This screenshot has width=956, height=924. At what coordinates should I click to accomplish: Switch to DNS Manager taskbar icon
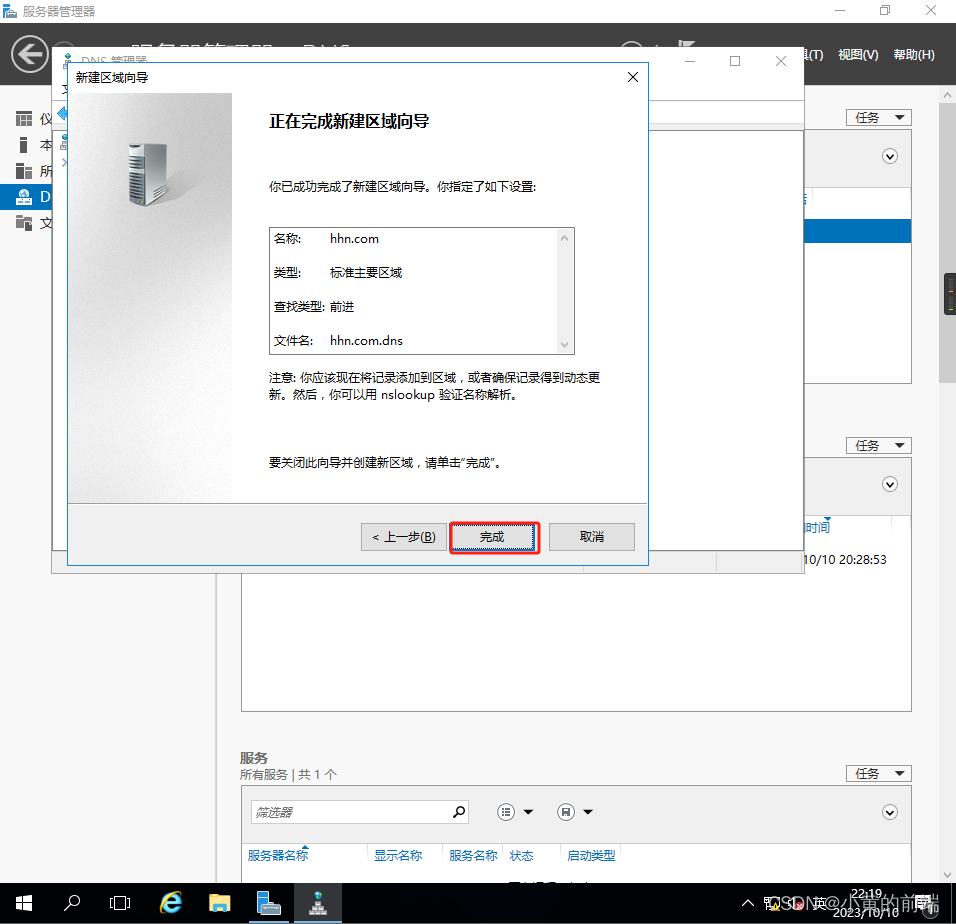pos(318,903)
